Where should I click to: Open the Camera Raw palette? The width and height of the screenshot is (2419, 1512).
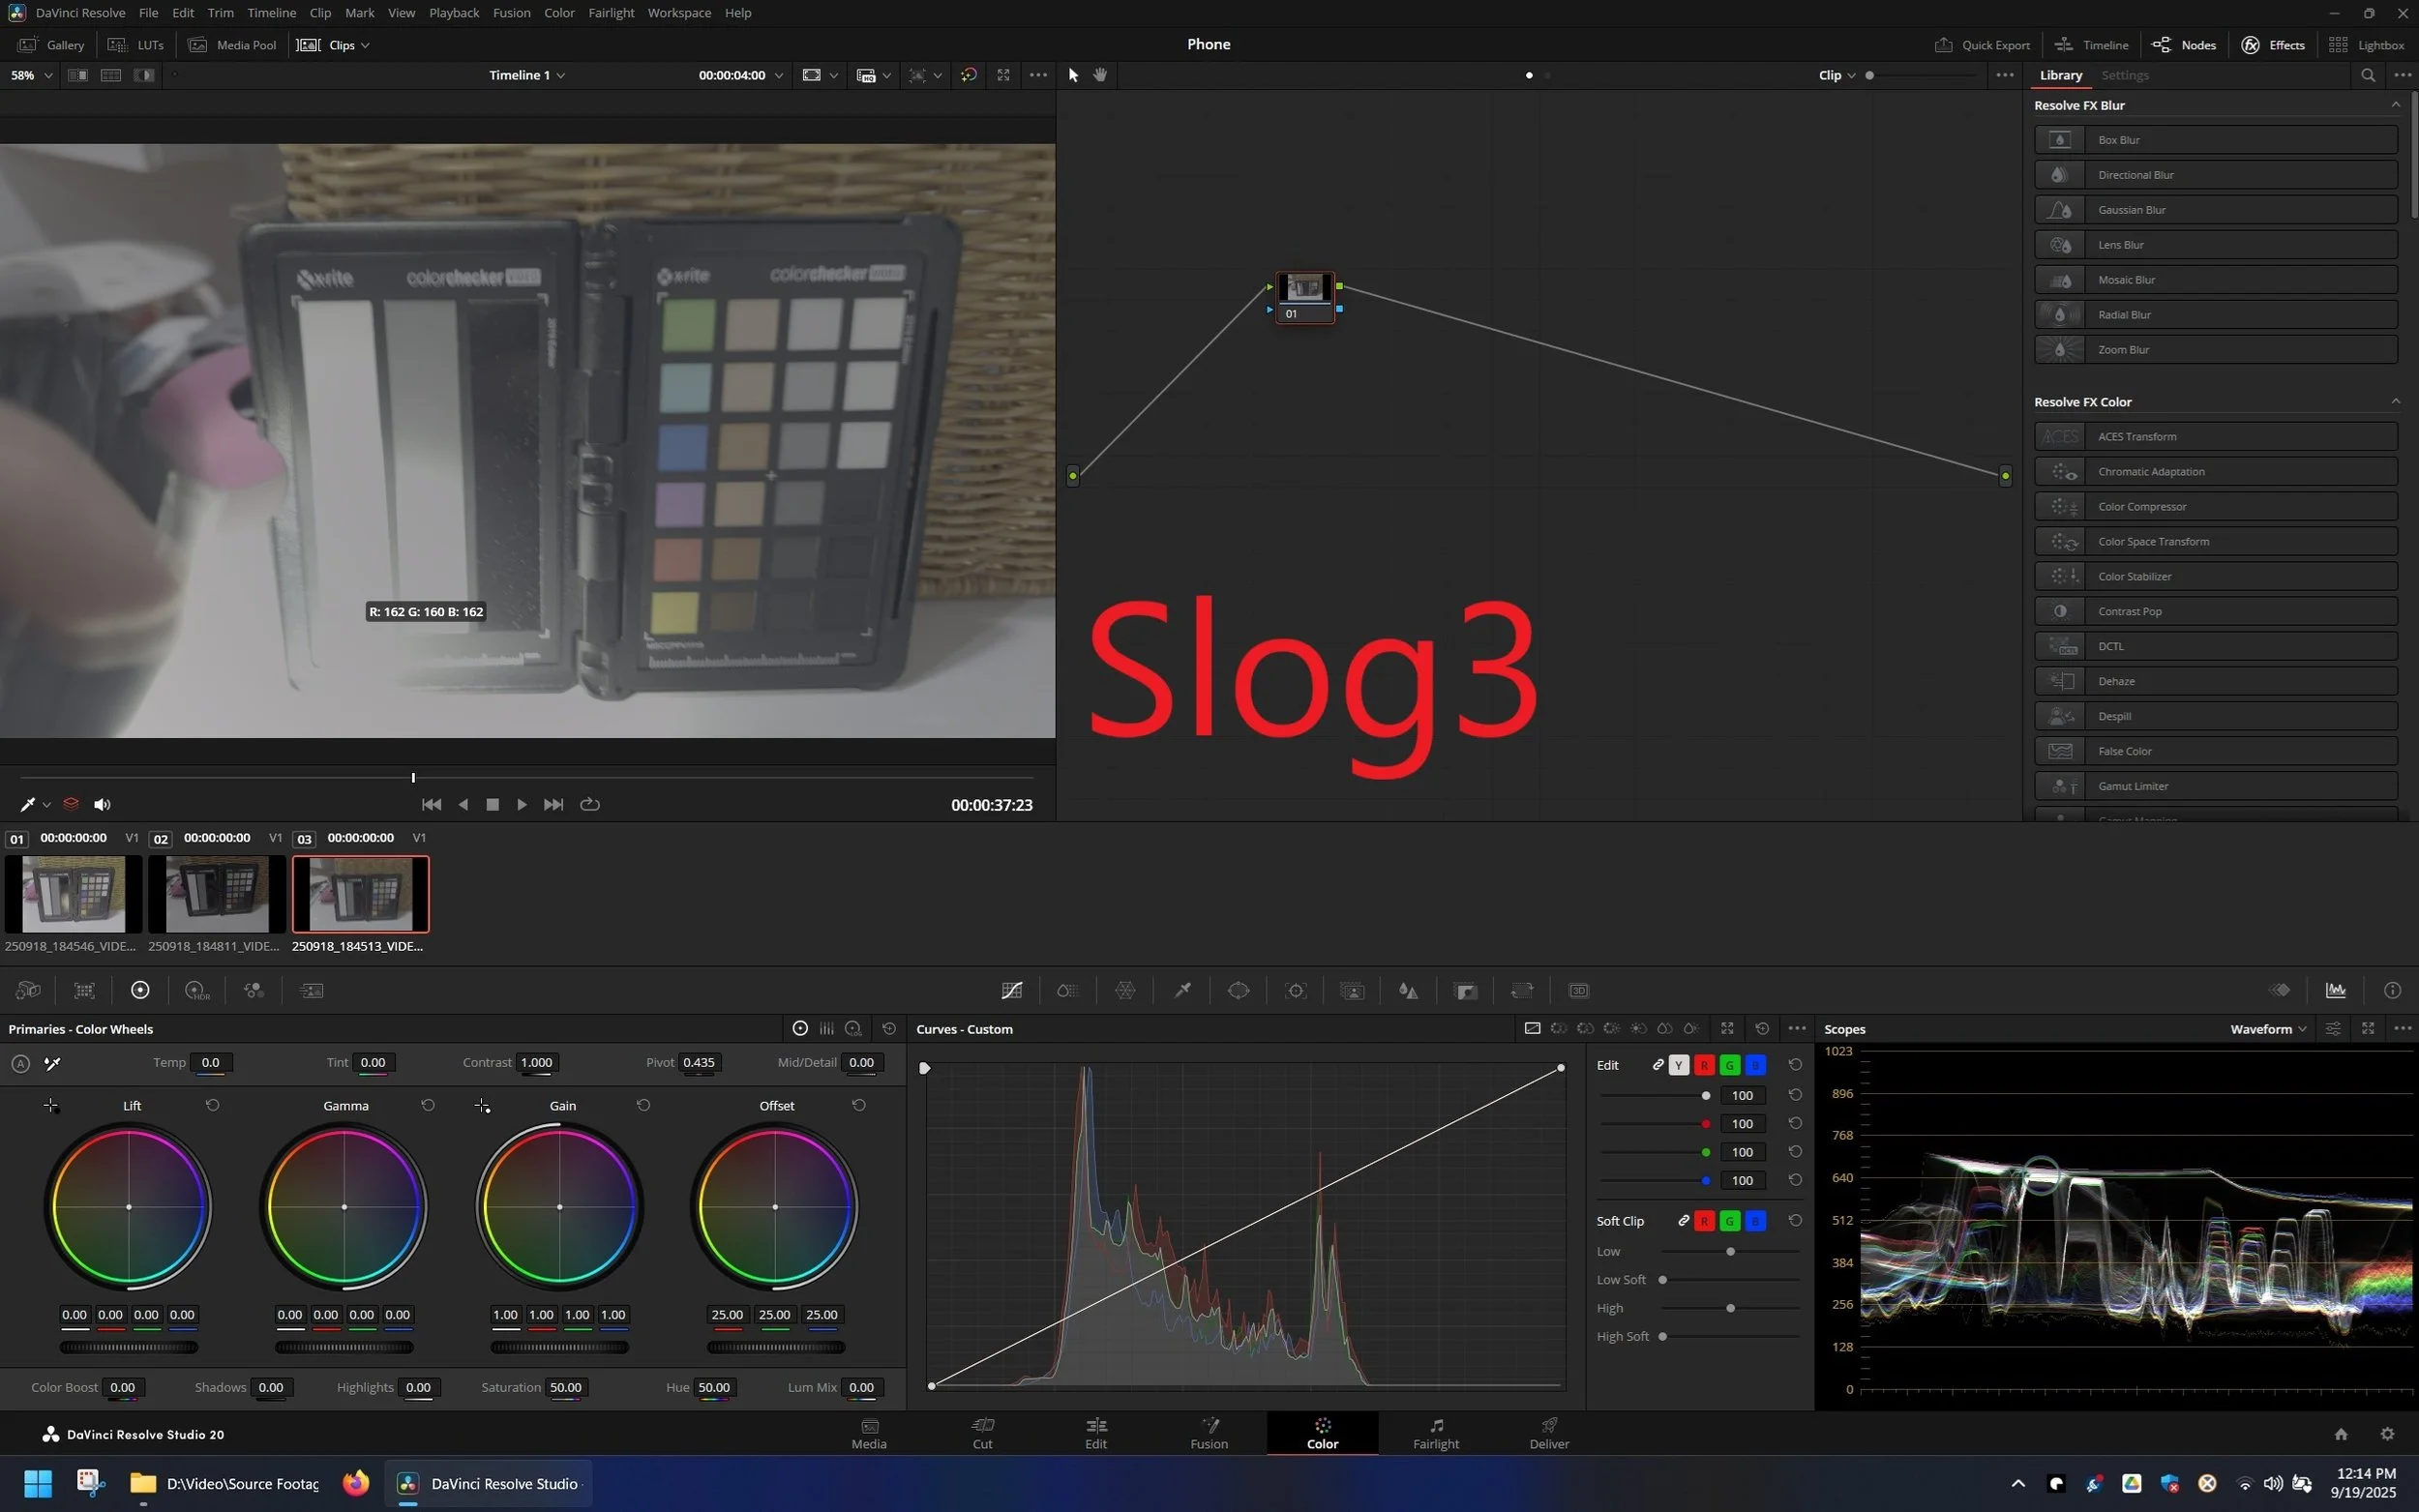coord(28,990)
